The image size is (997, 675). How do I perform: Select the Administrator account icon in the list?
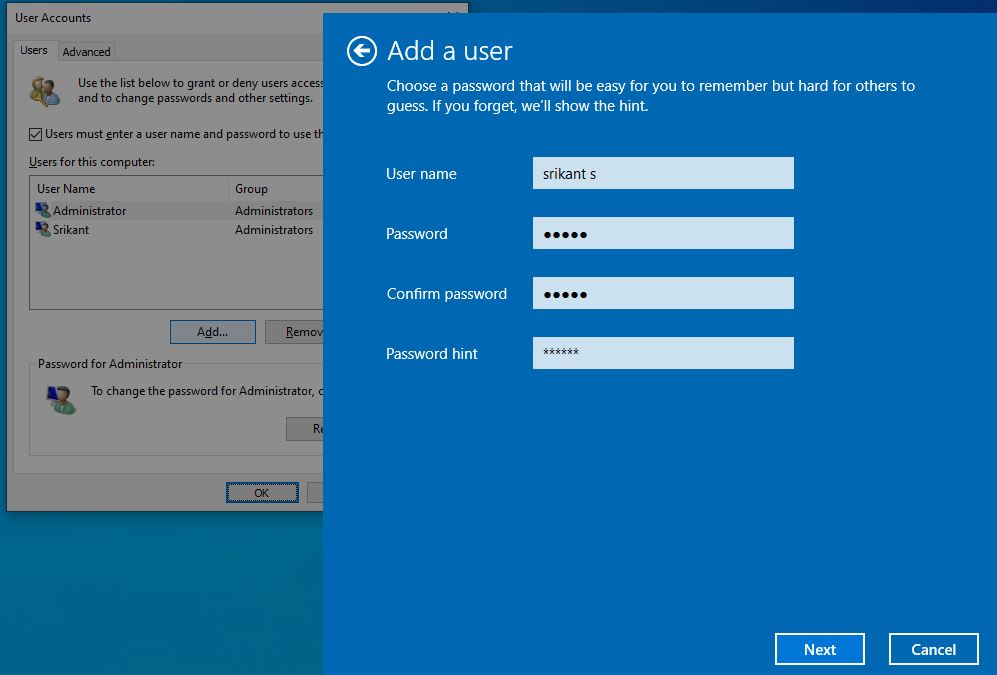[43, 211]
